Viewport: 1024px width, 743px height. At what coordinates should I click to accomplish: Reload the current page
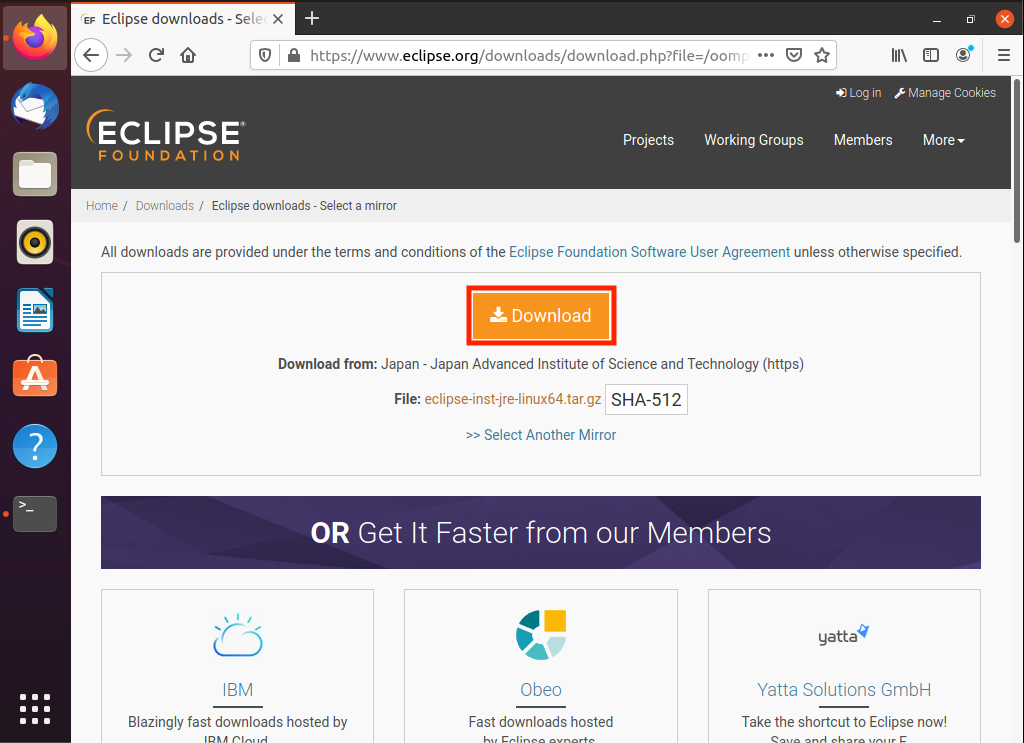tap(156, 55)
